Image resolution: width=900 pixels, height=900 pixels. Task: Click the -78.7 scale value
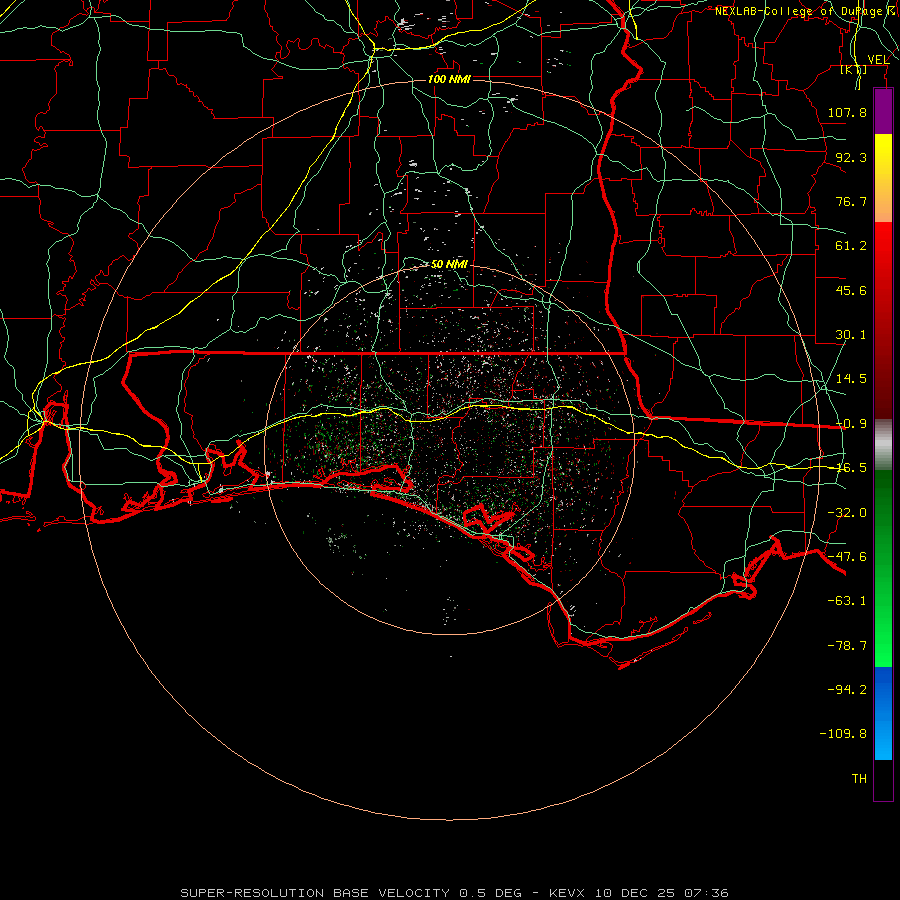tap(847, 646)
